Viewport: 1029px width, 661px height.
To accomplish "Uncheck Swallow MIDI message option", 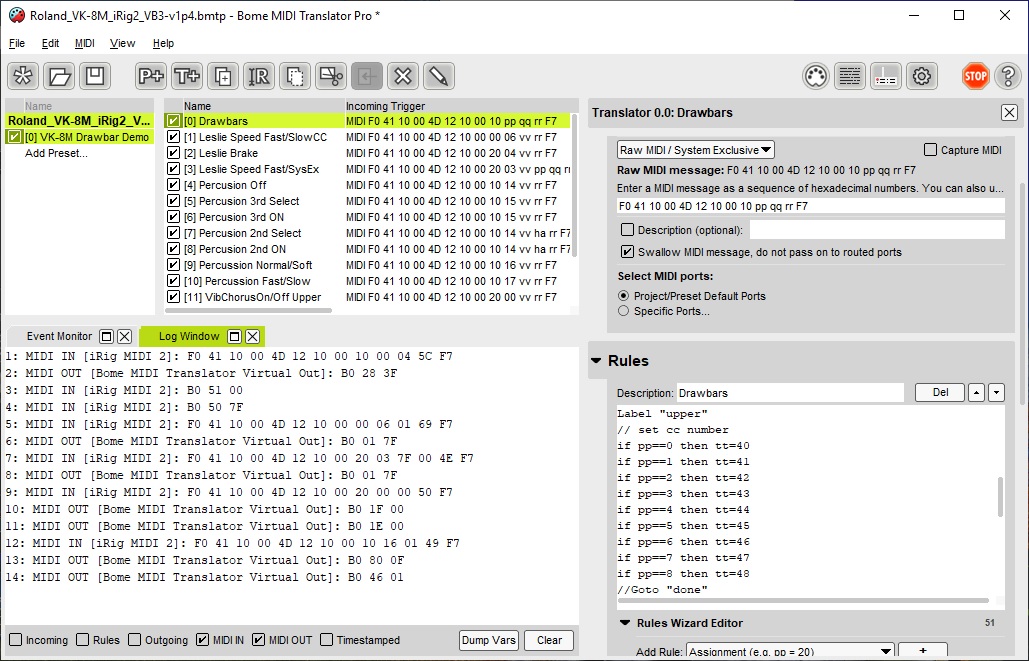I will pyautogui.click(x=627, y=251).
